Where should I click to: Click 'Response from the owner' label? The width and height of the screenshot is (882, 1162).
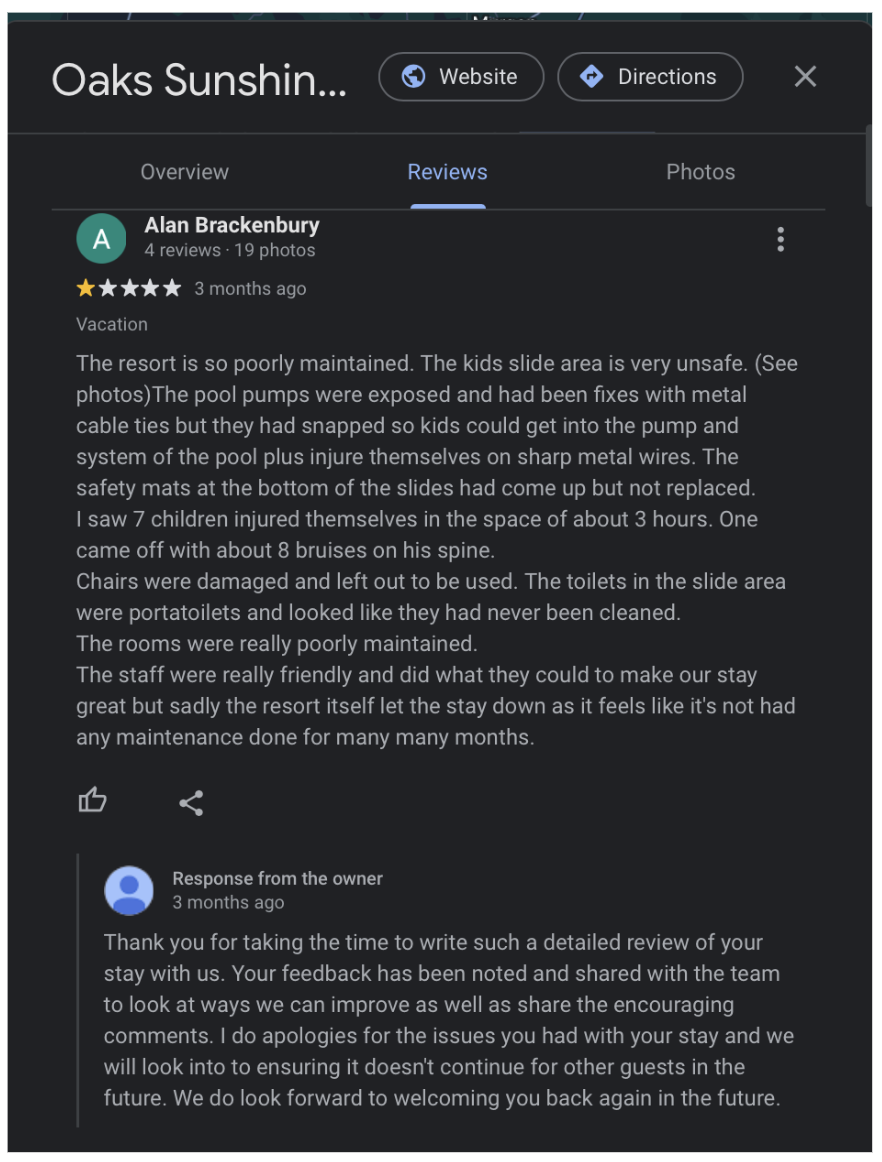point(277,879)
